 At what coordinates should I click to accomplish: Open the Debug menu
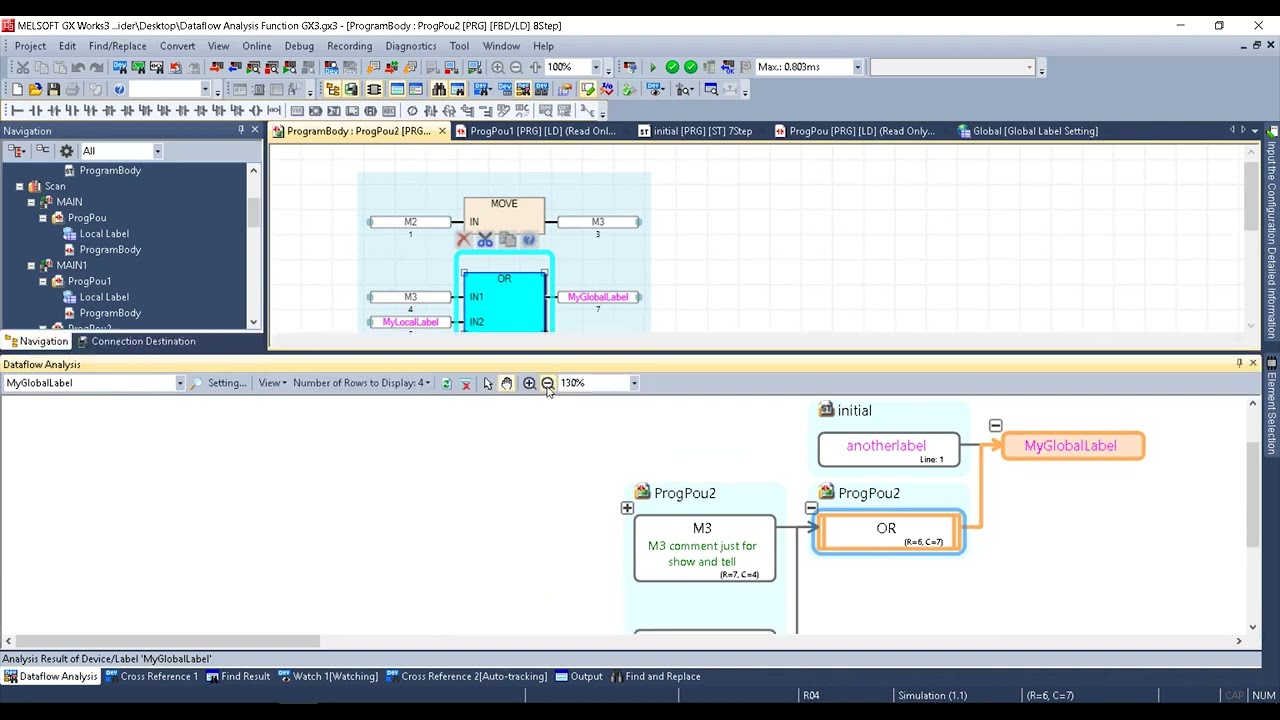[x=299, y=46]
